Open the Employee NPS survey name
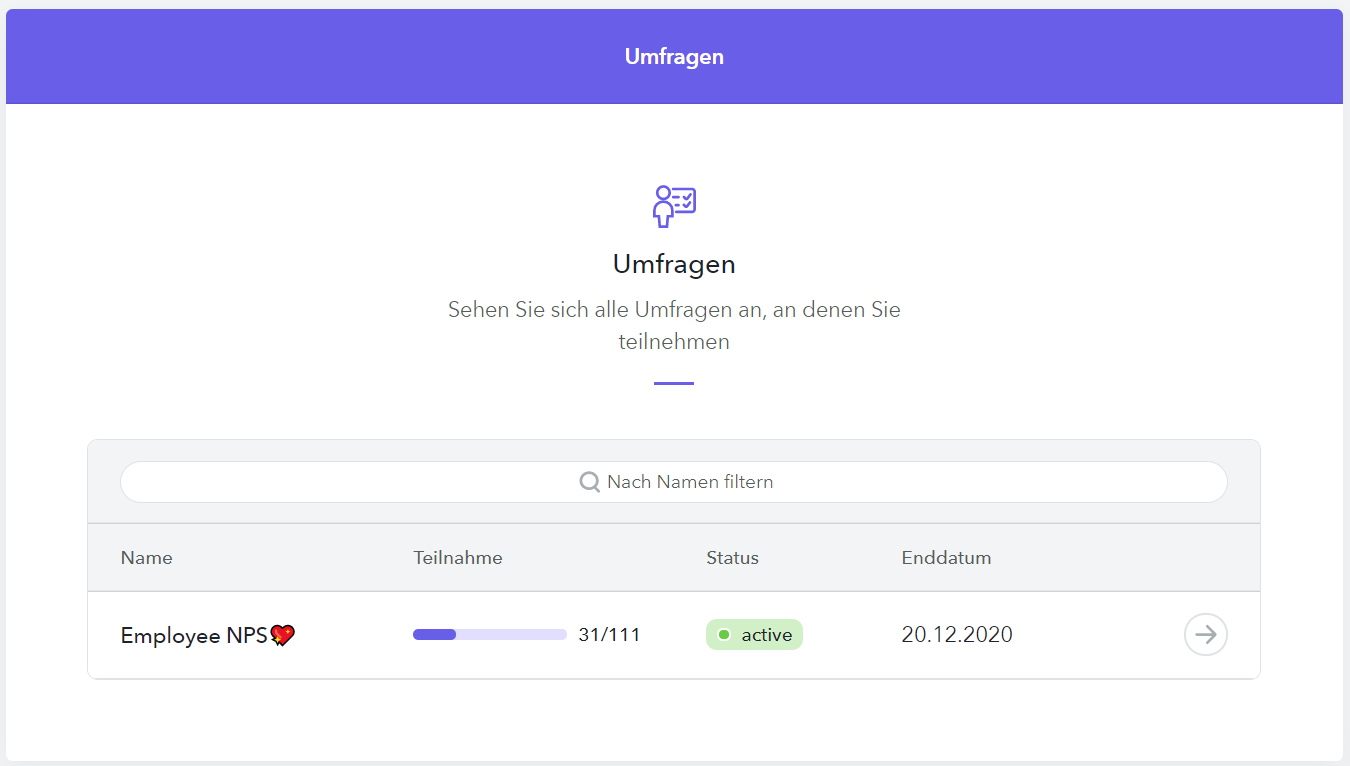Viewport: 1350px width, 766px height. (x=194, y=635)
